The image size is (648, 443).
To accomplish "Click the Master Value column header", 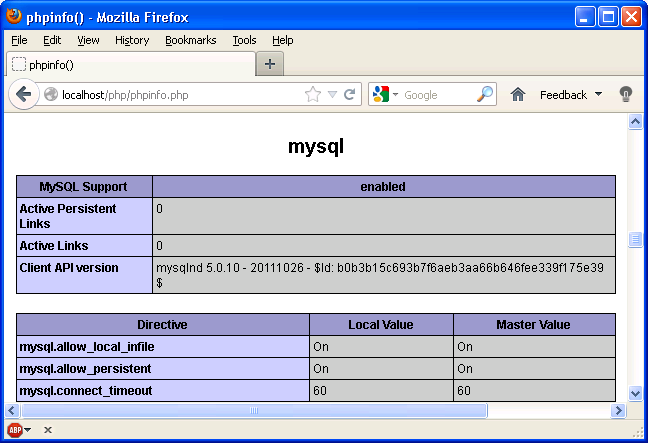I will (534, 325).
